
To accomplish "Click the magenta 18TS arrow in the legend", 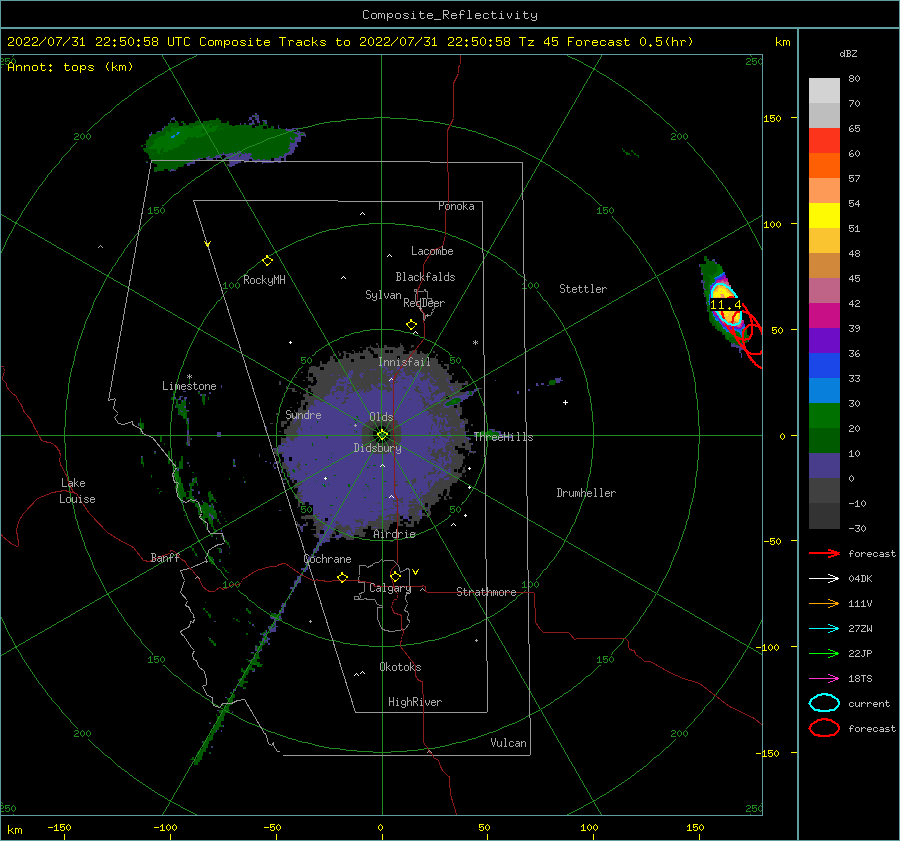I will [824, 679].
